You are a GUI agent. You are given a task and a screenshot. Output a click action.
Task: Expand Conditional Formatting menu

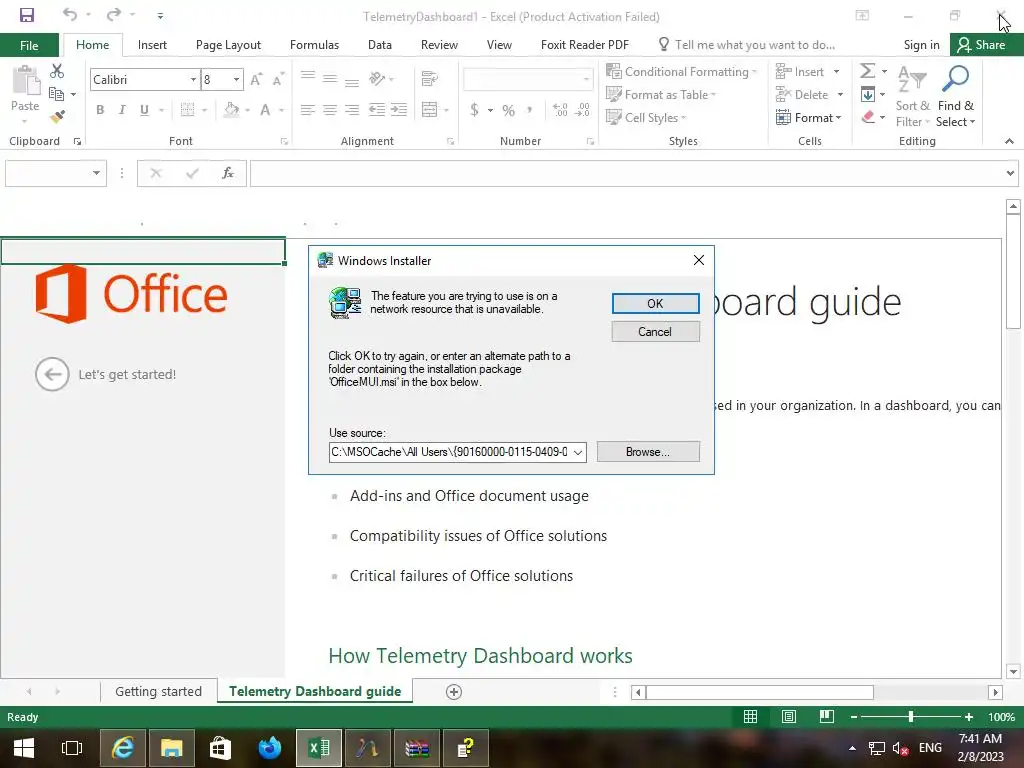681,72
